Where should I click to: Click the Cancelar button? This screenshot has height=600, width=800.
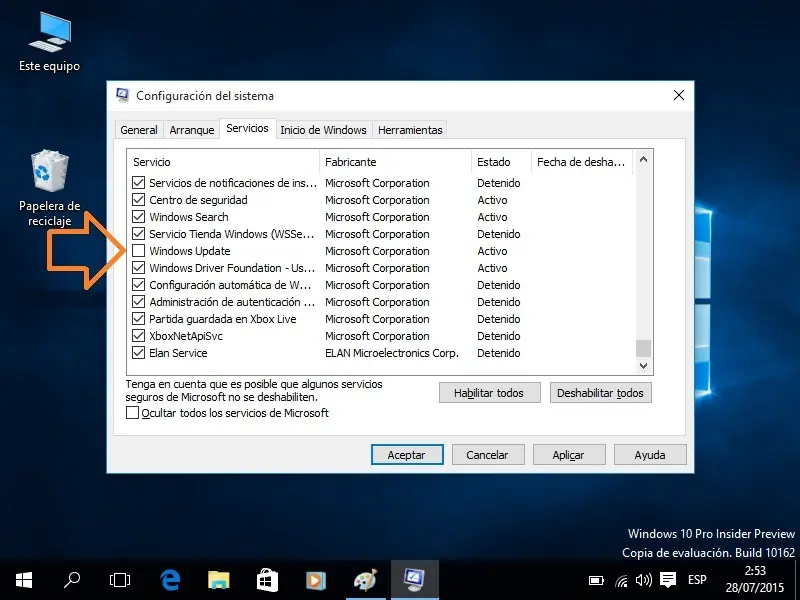click(x=487, y=455)
